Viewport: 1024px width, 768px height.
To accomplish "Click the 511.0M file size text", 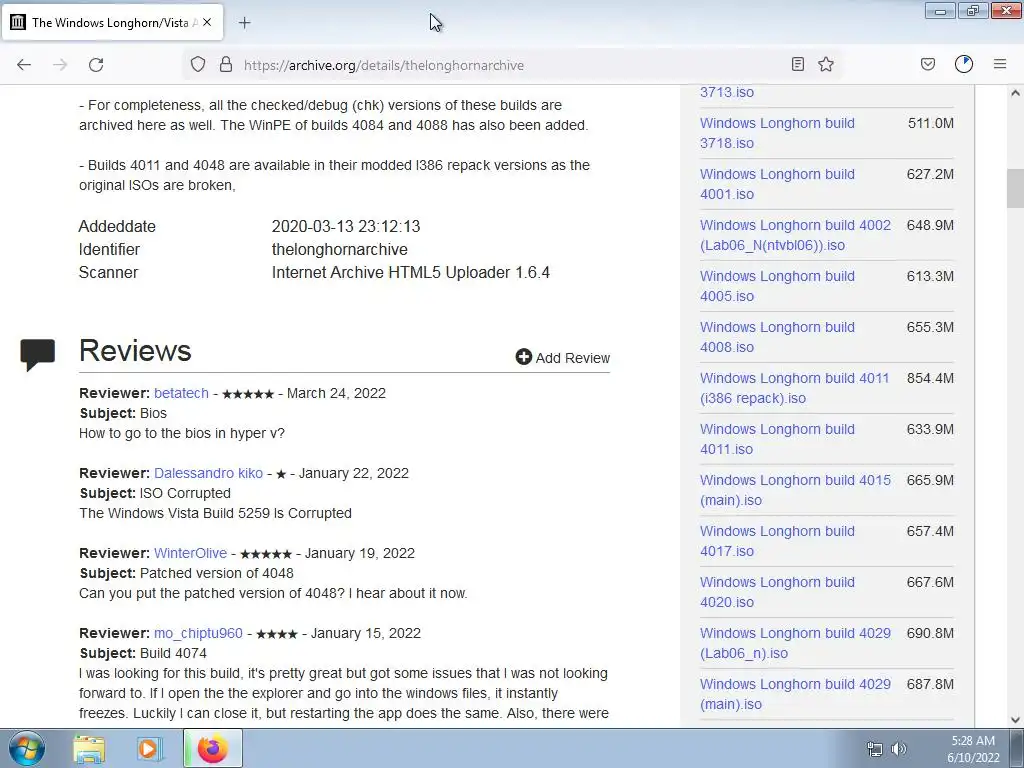I will (x=931, y=123).
